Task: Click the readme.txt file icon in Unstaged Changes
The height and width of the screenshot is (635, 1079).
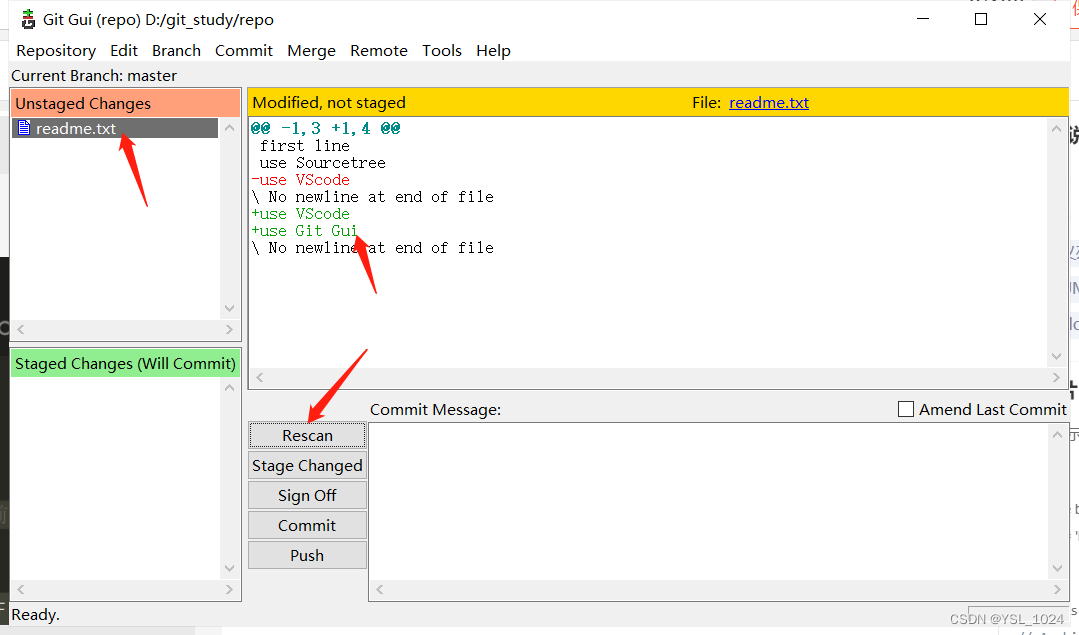Action: click(24, 128)
